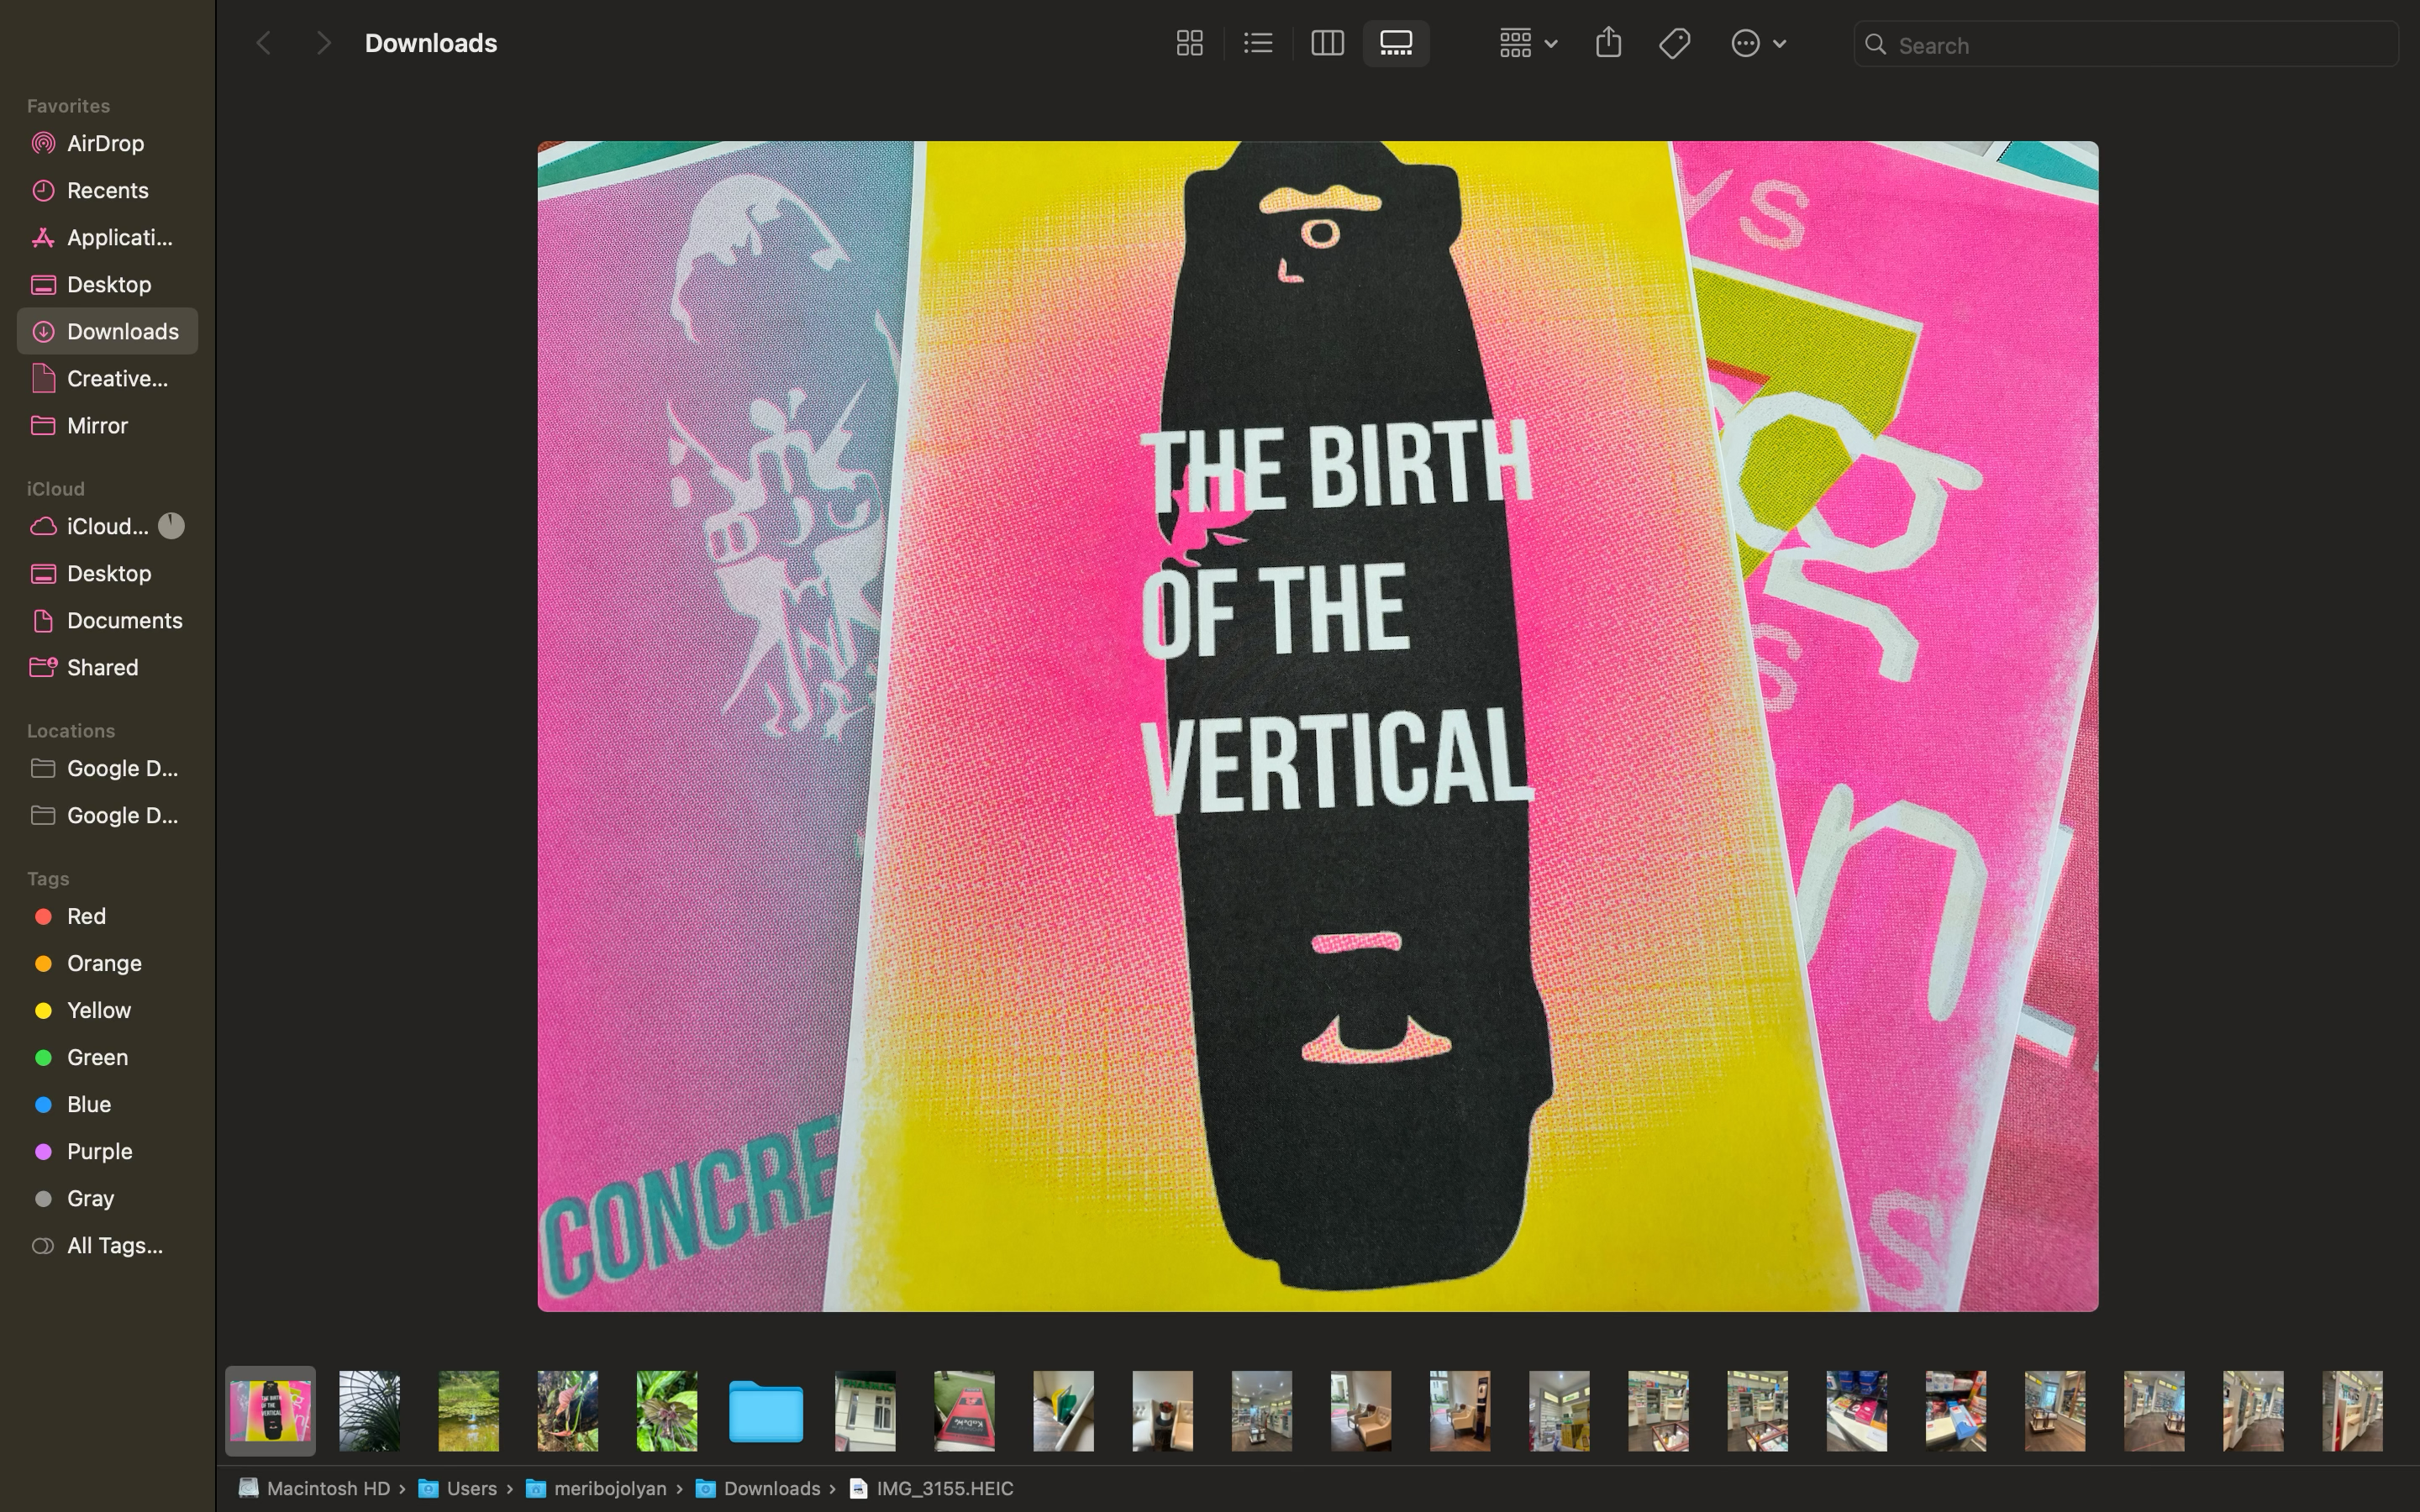
Task: Open Recents in the sidebar
Action: 107,190
